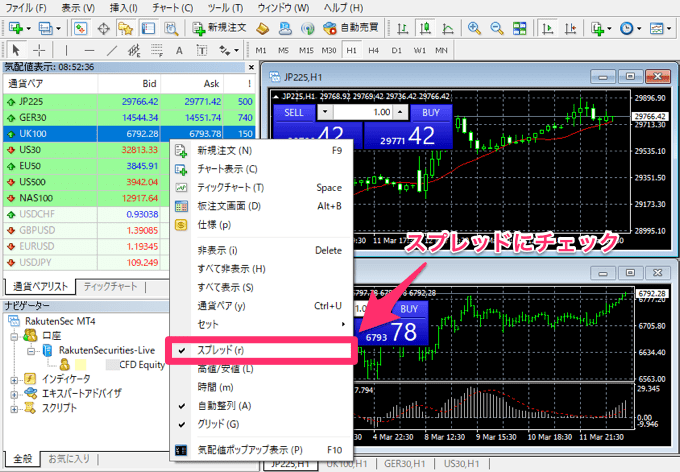Open the periods clock icon
The image size is (680, 472).
point(626,29)
